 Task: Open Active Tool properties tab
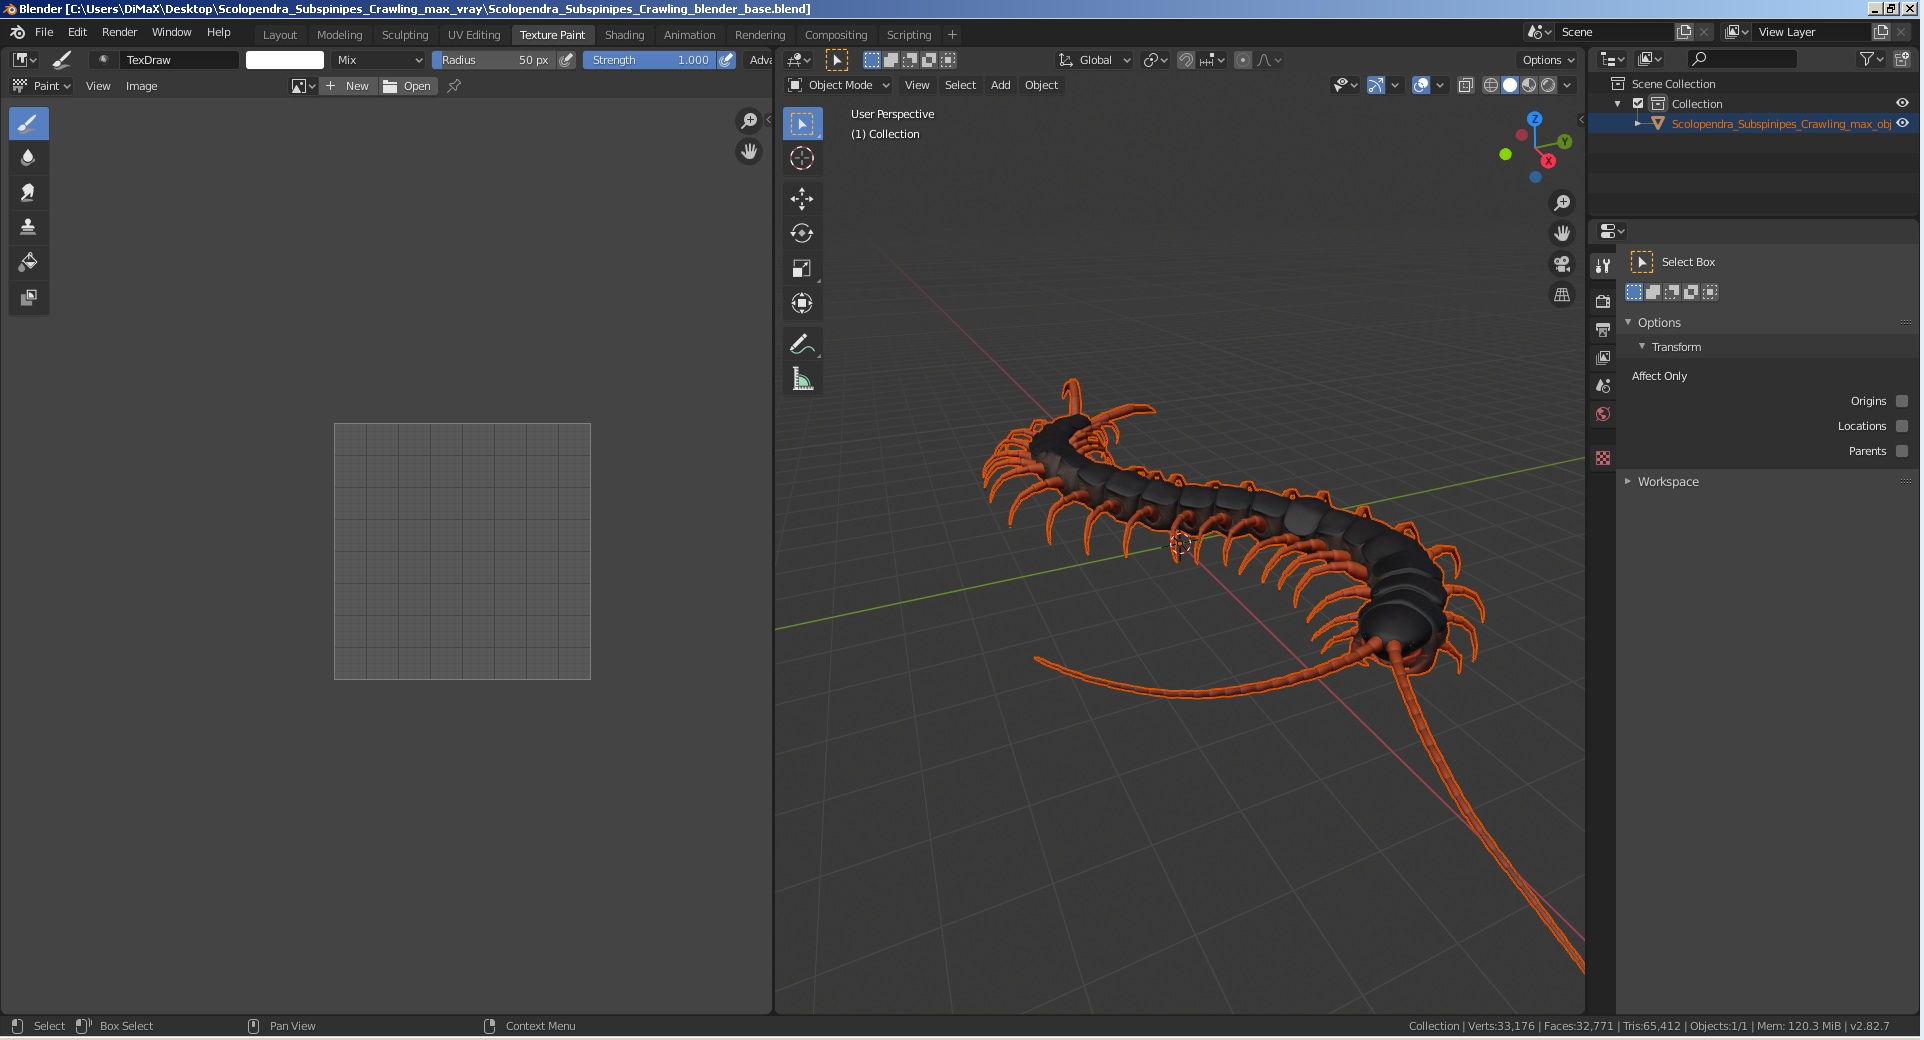[x=1603, y=265]
